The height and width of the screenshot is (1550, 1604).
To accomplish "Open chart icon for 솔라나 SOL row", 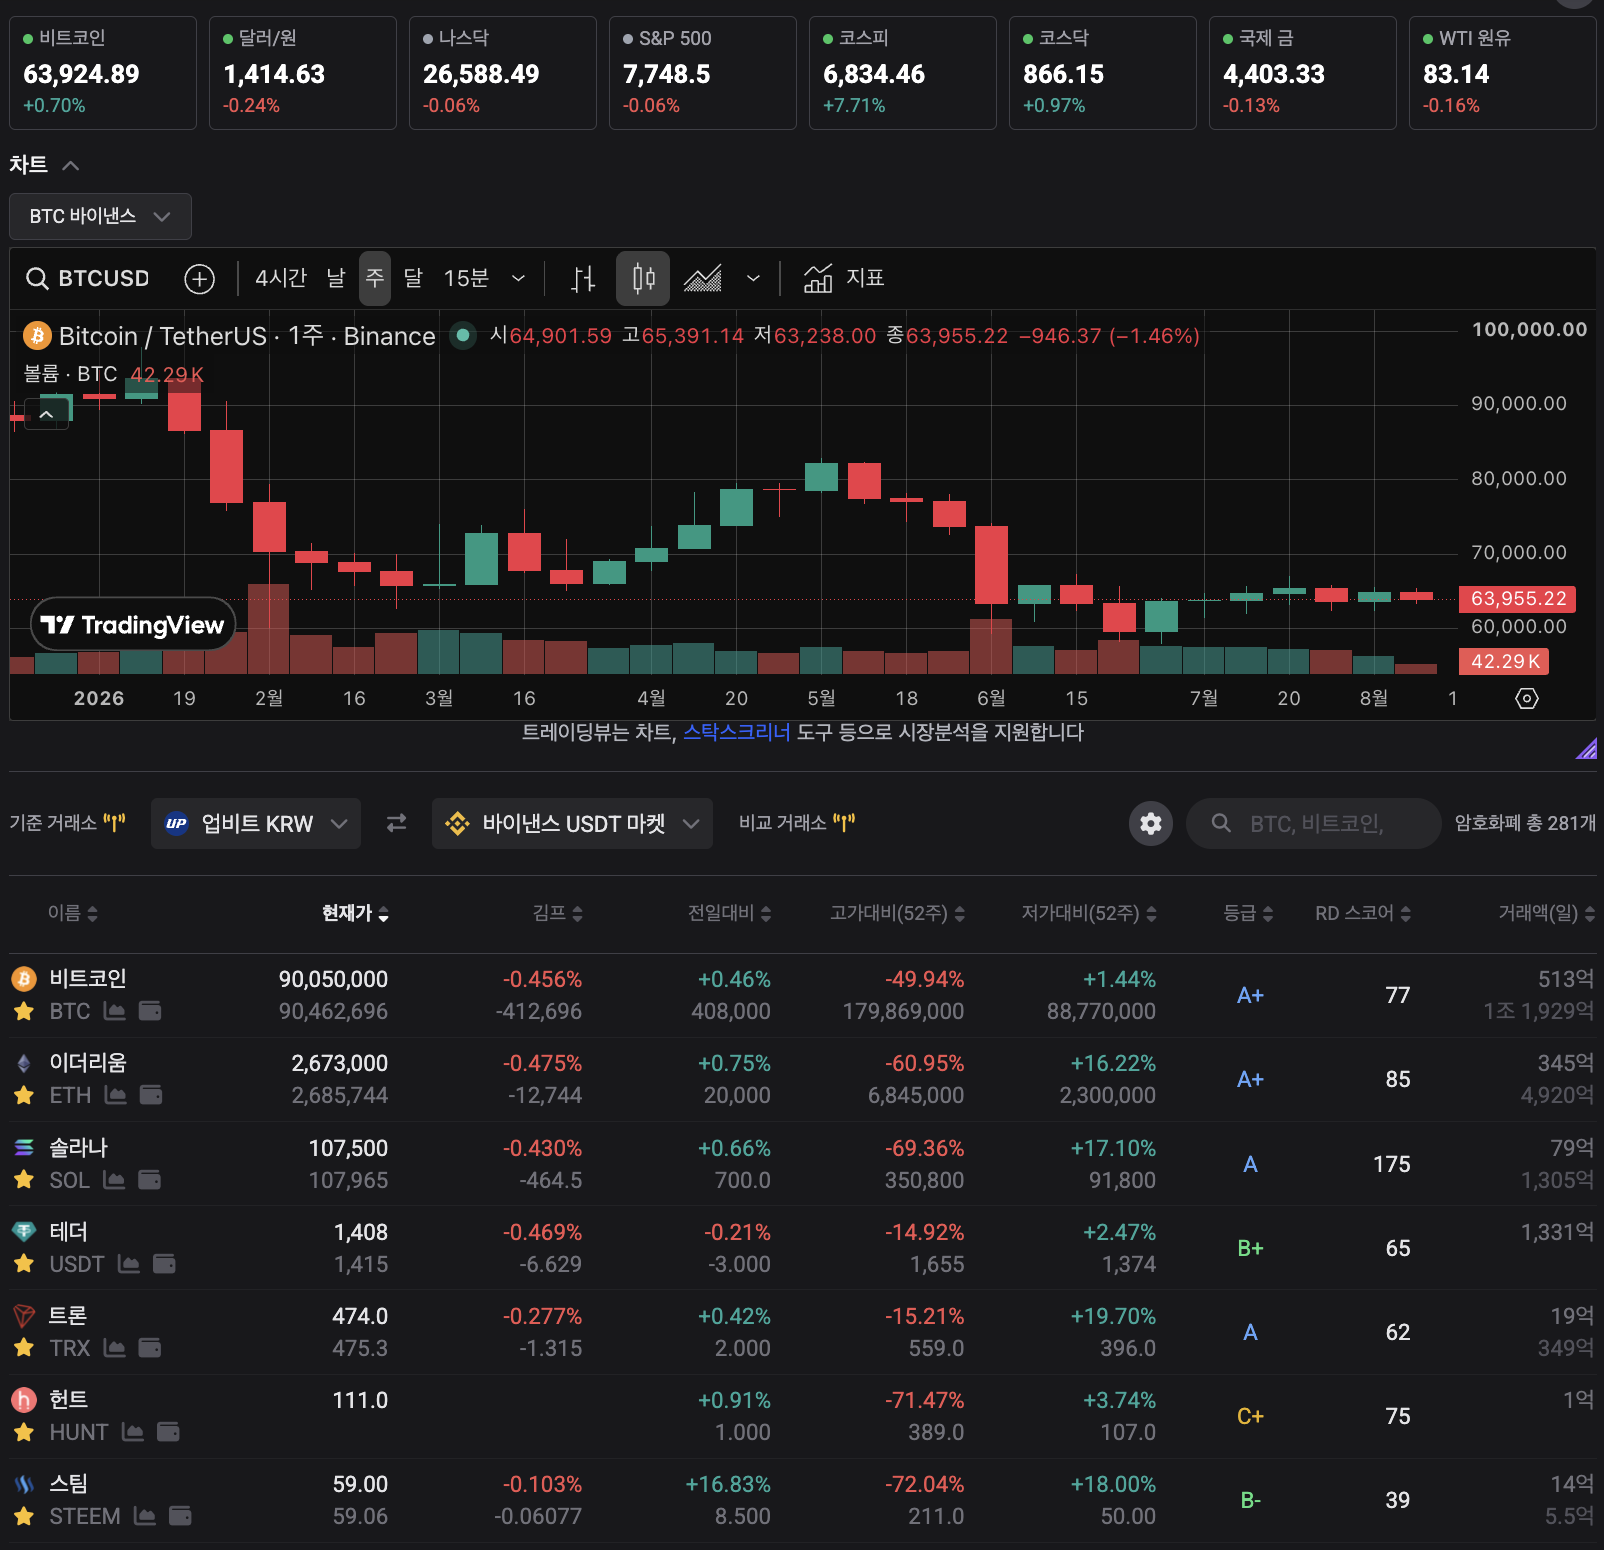I will tap(114, 1180).
